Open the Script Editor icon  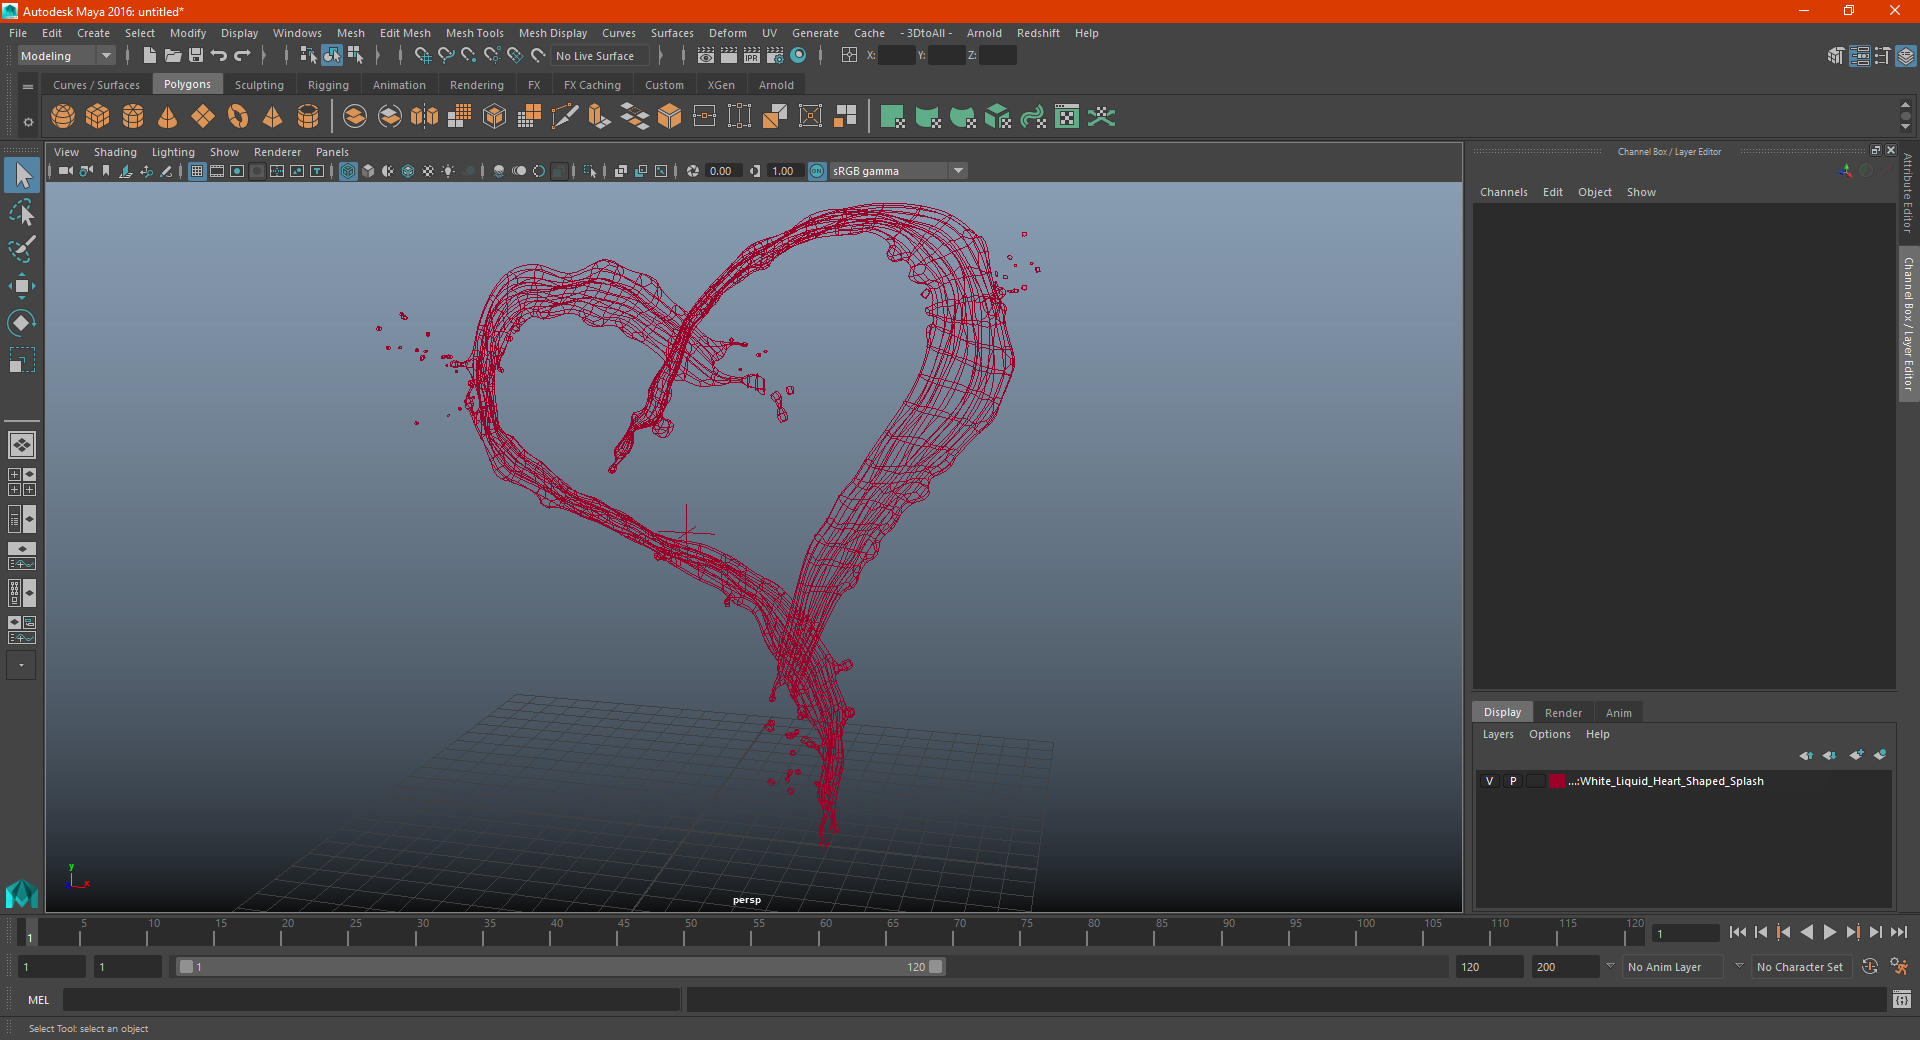[1901, 999]
